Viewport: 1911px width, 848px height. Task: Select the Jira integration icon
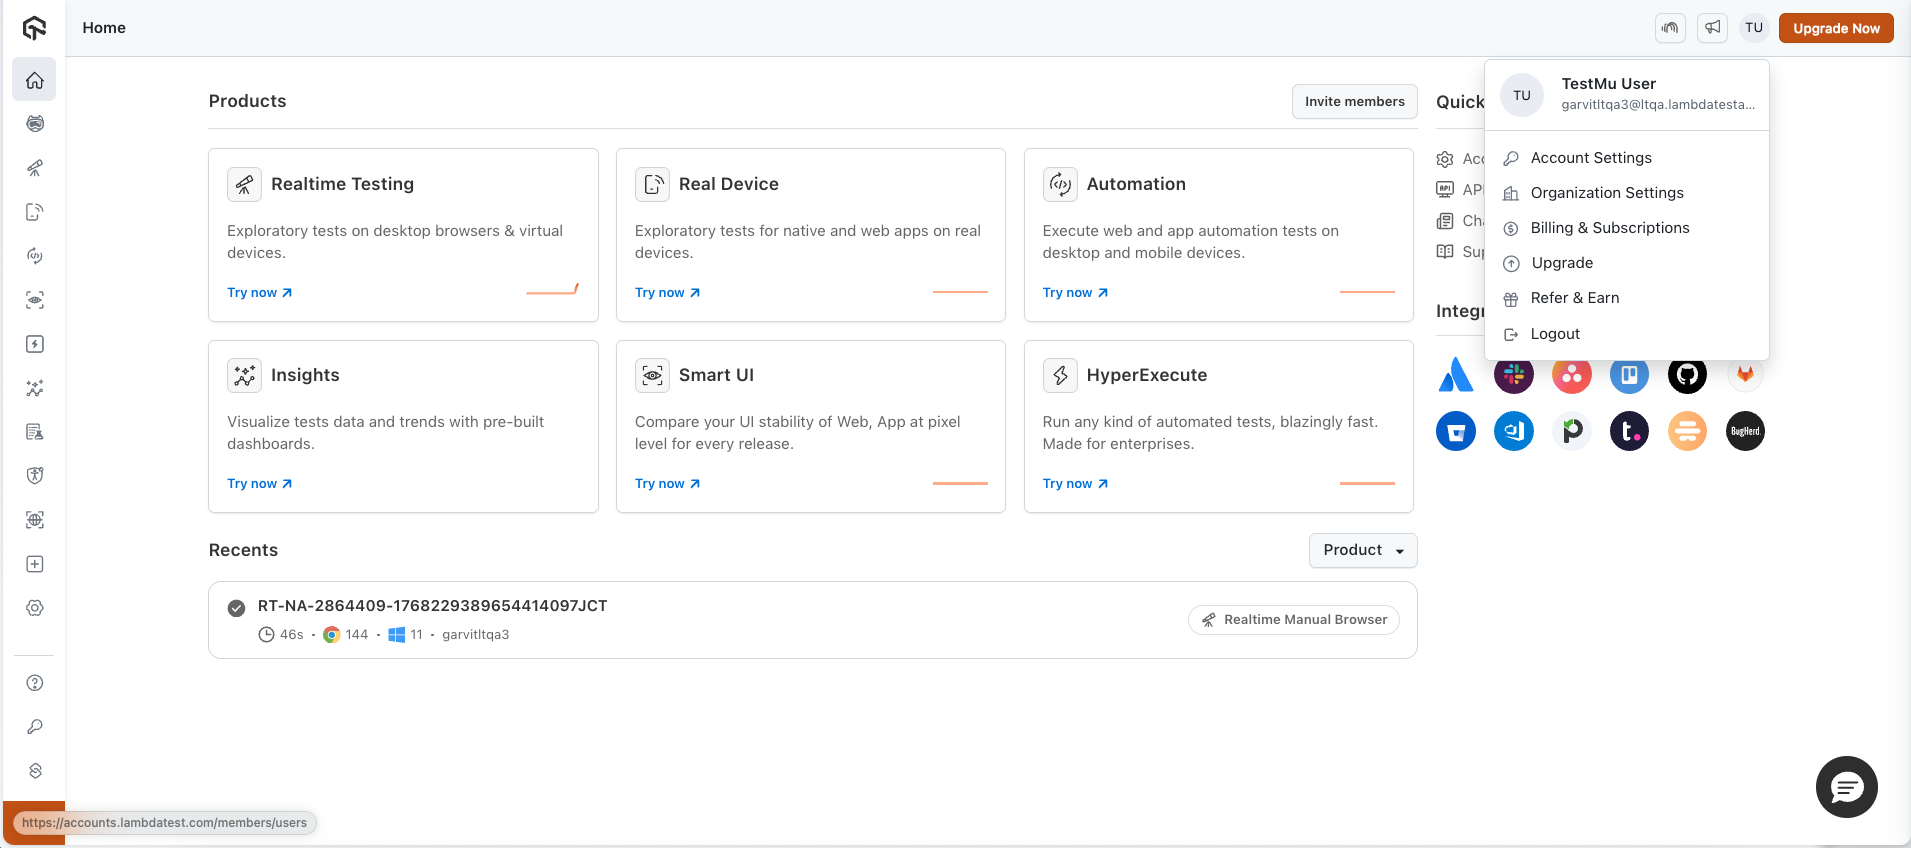pos(1455,375)
